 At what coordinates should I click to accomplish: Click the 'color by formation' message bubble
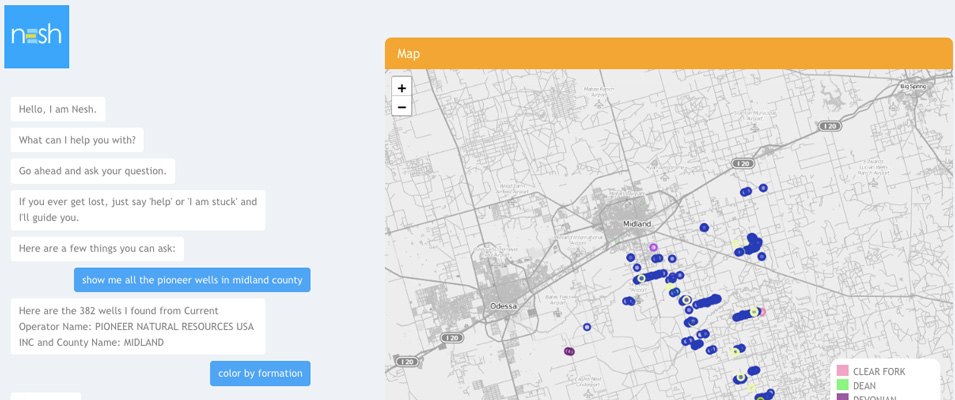260,373
